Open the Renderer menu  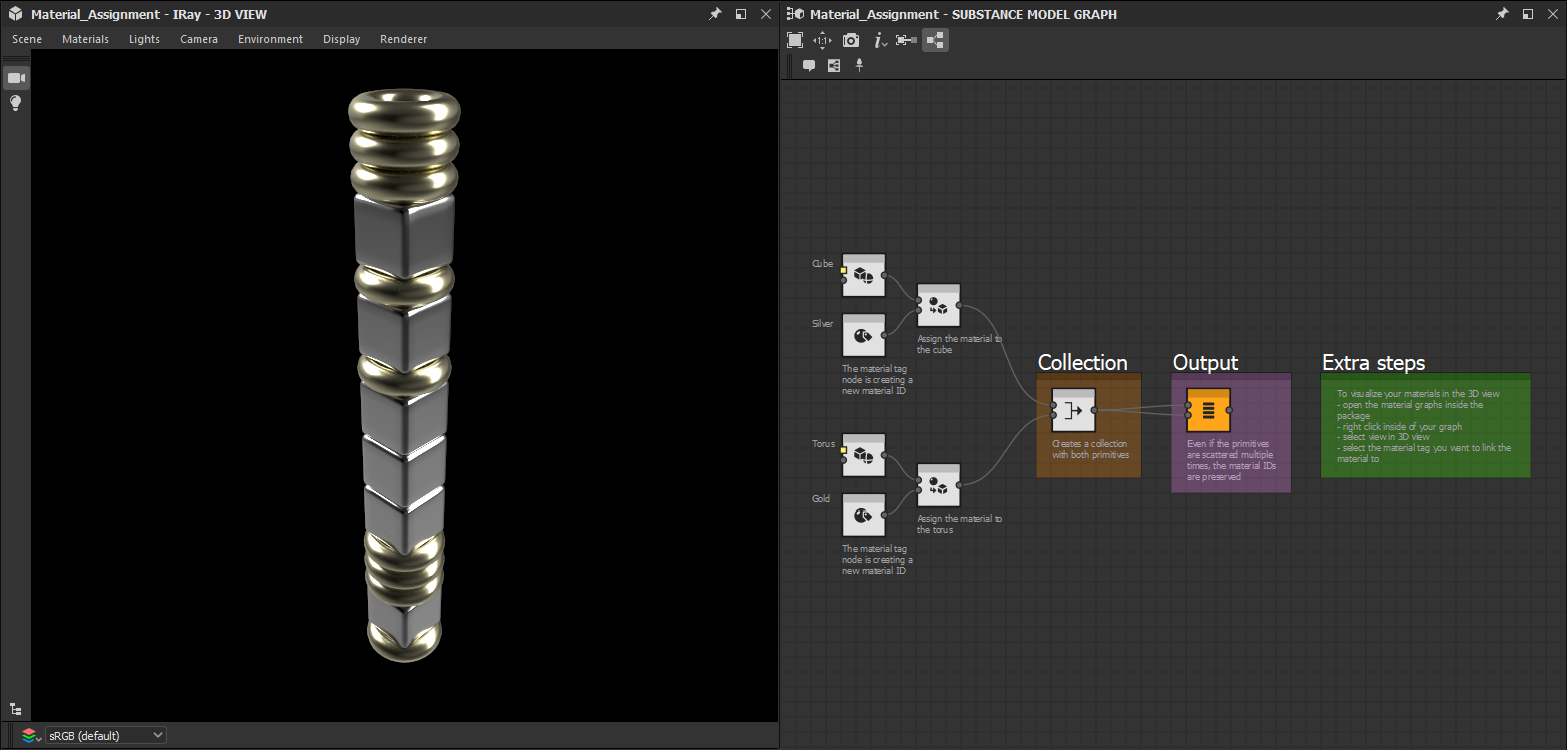[403, 39]
